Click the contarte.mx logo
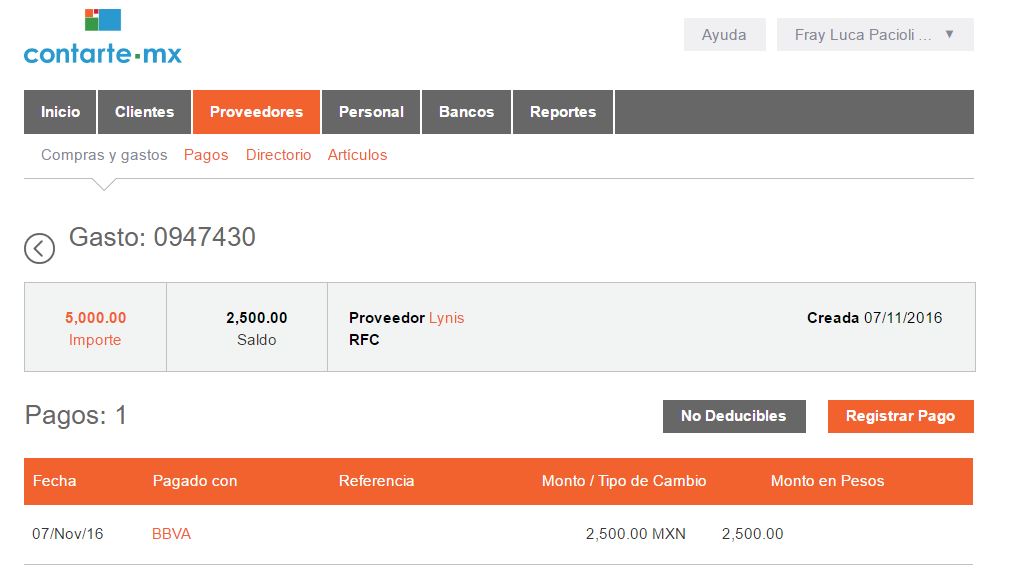The width and height of the screenshot is (1019, 571). point(103,37)
